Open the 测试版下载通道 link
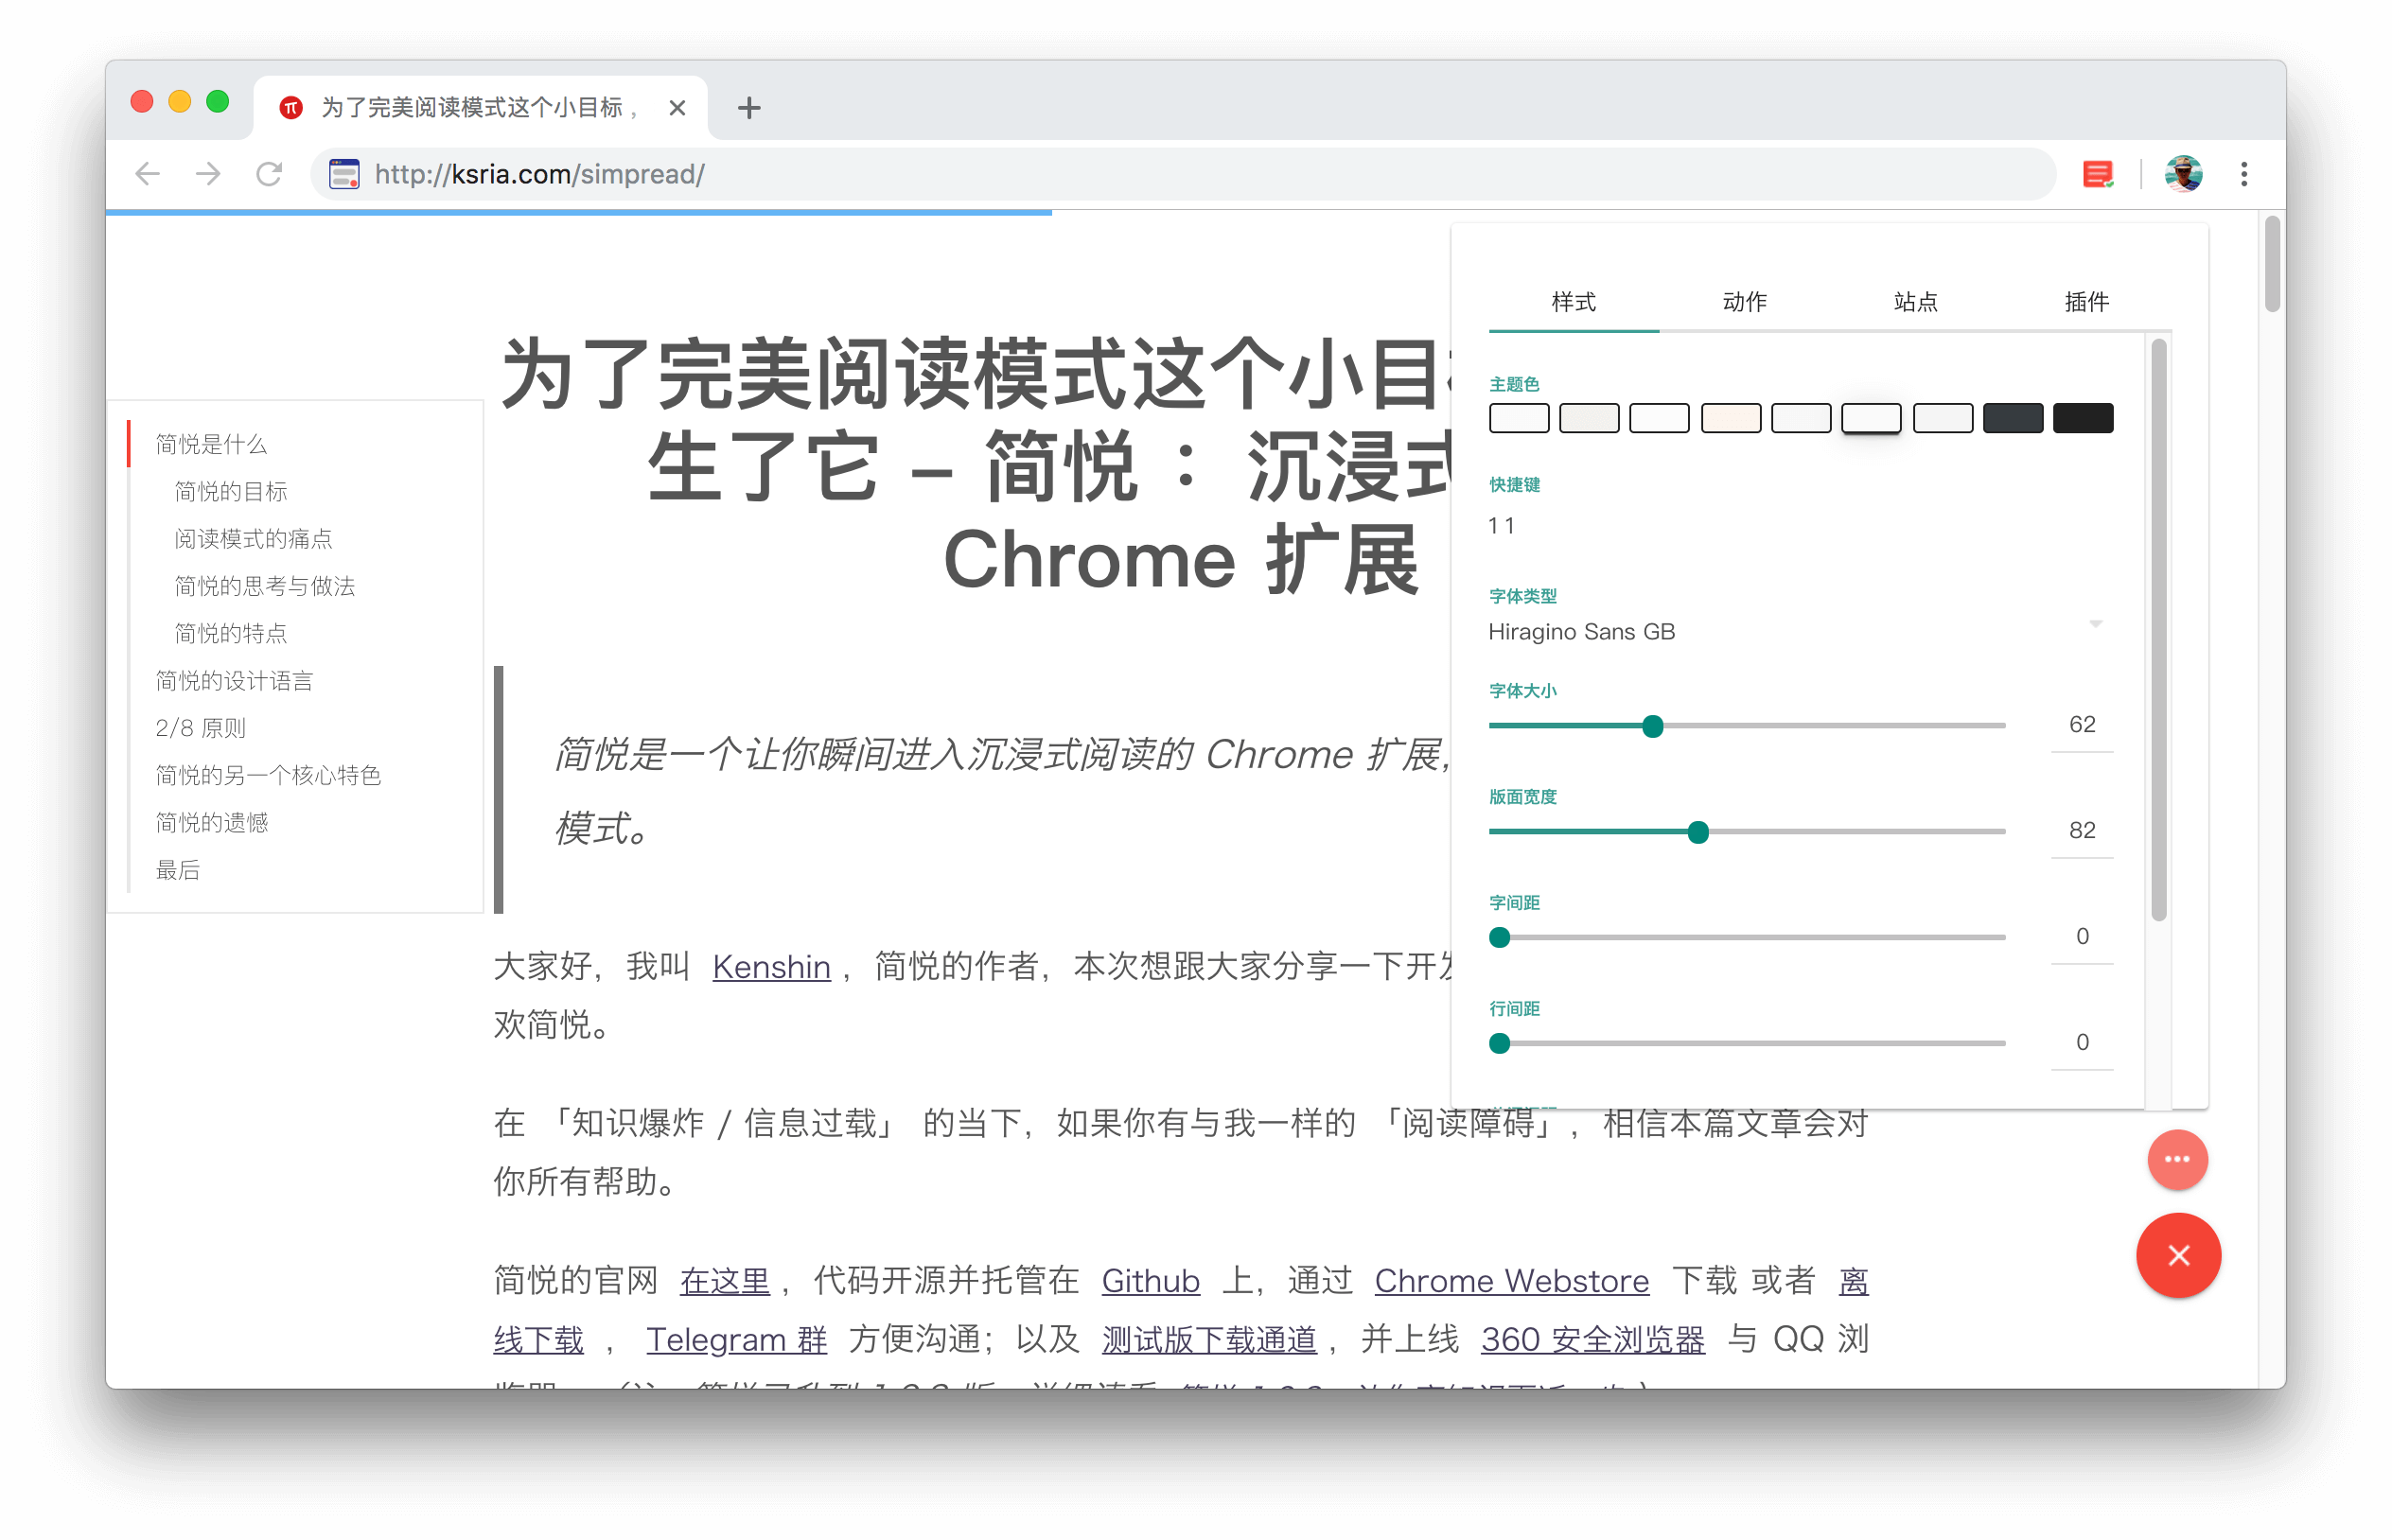 (x=1209, y=1340)
